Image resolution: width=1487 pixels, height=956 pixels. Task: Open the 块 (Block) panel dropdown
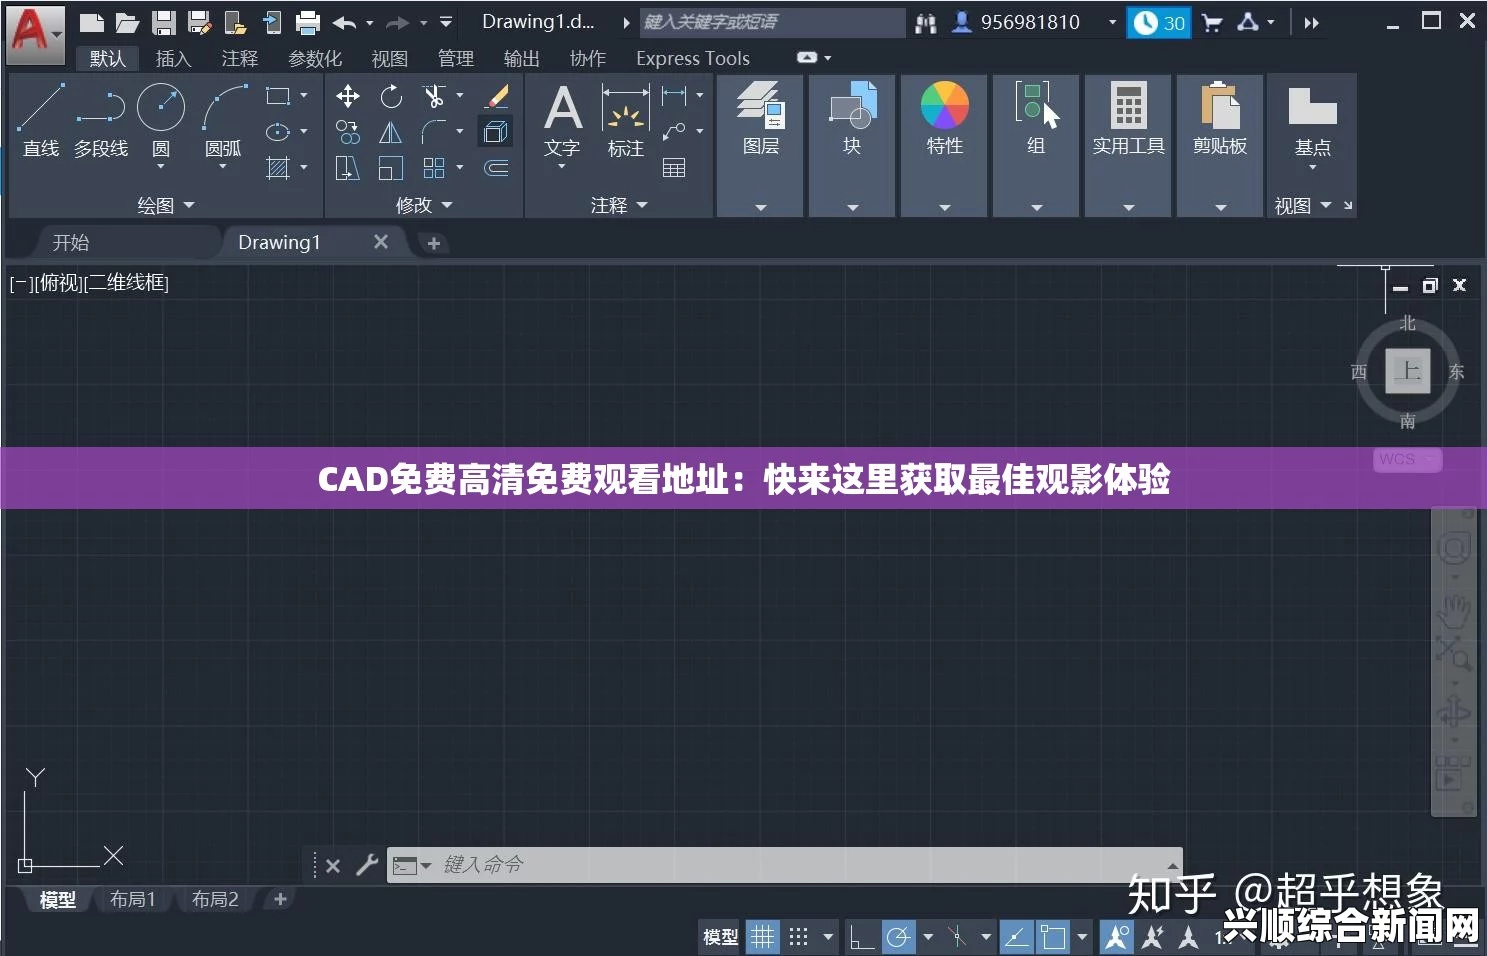point(852,208)
